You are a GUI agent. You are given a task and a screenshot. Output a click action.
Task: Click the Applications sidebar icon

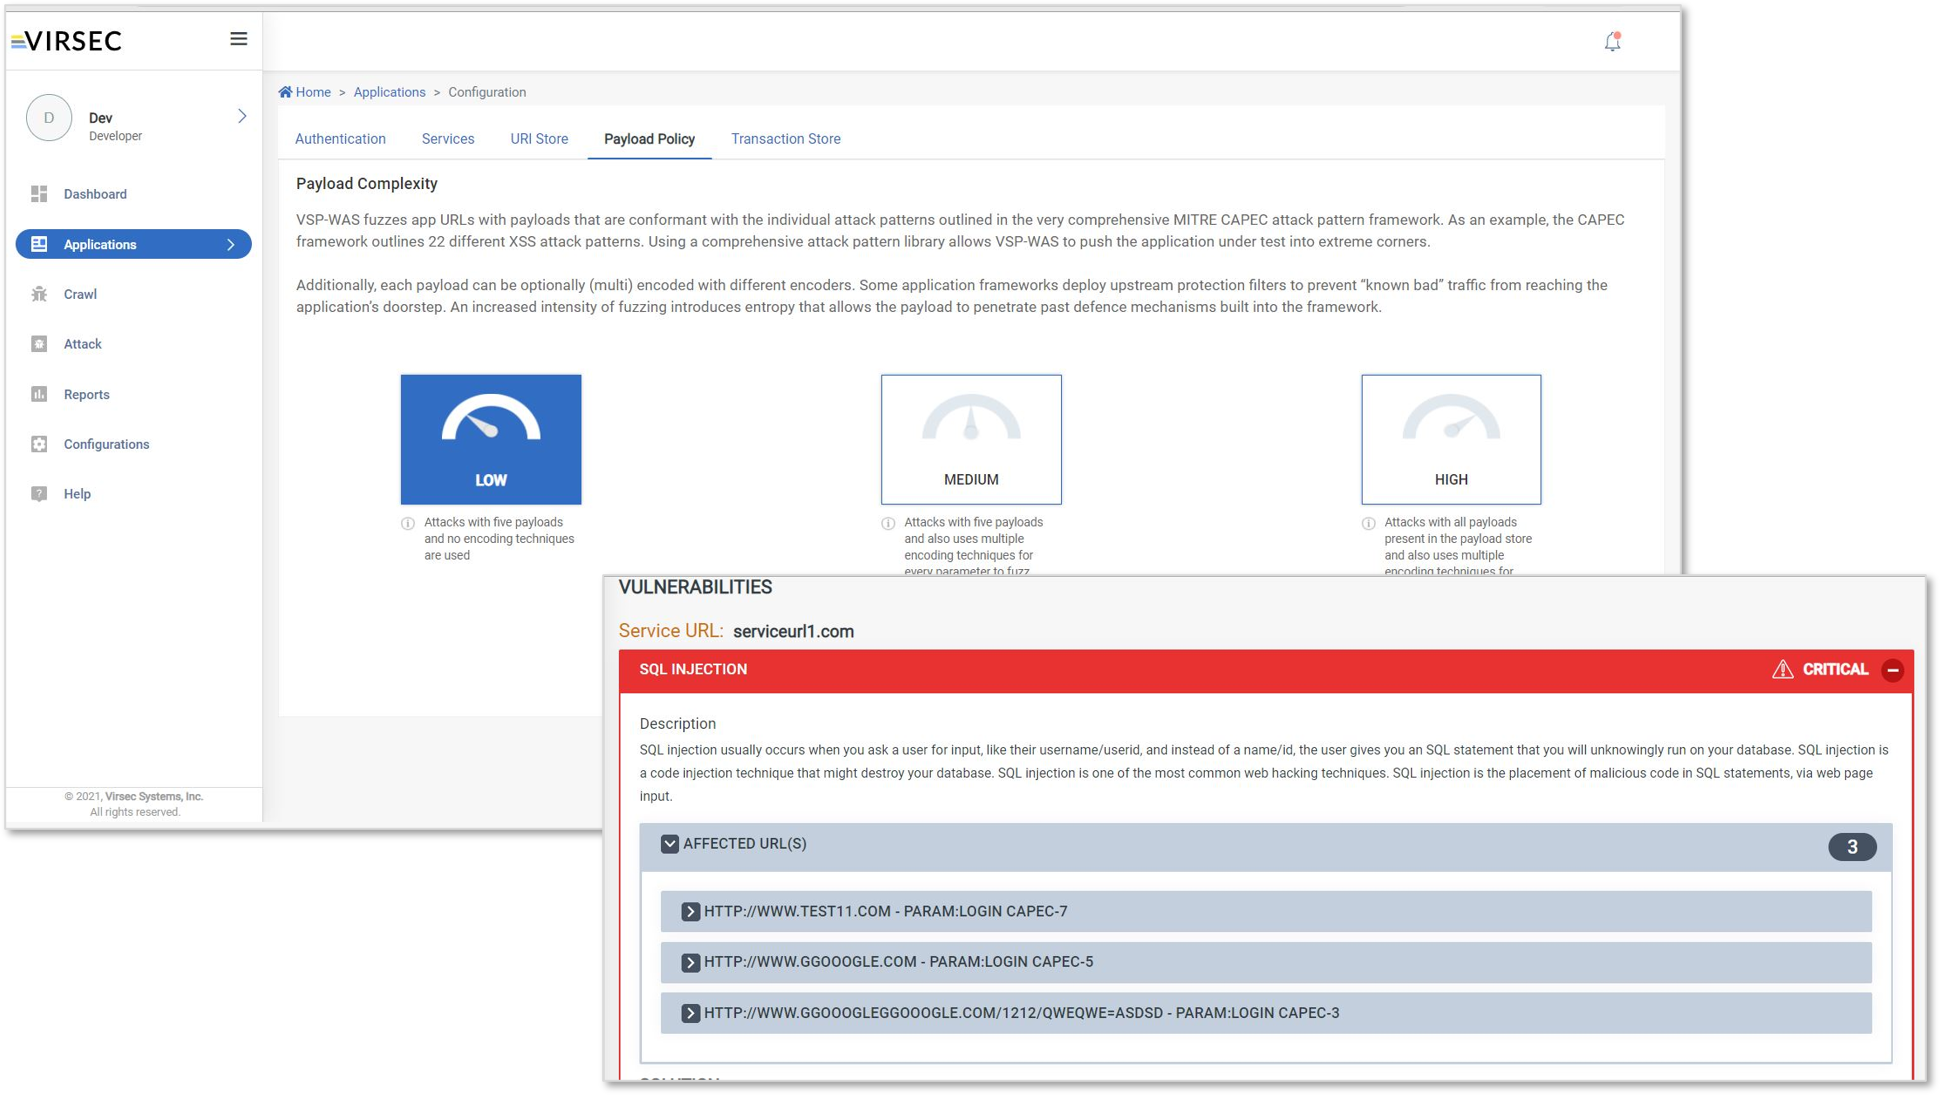[39, 244]
